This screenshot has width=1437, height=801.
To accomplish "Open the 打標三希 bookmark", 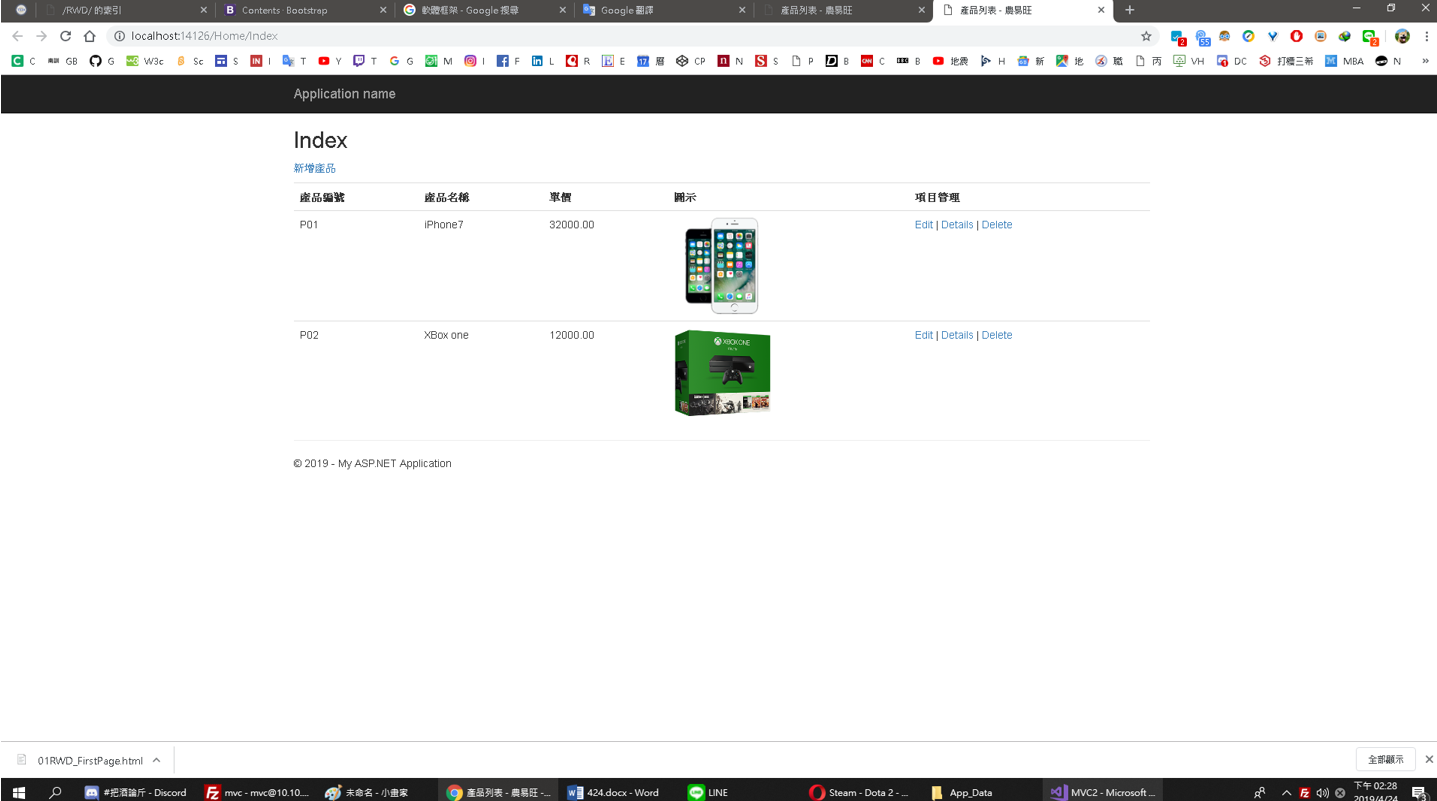I will [1286, 61].
